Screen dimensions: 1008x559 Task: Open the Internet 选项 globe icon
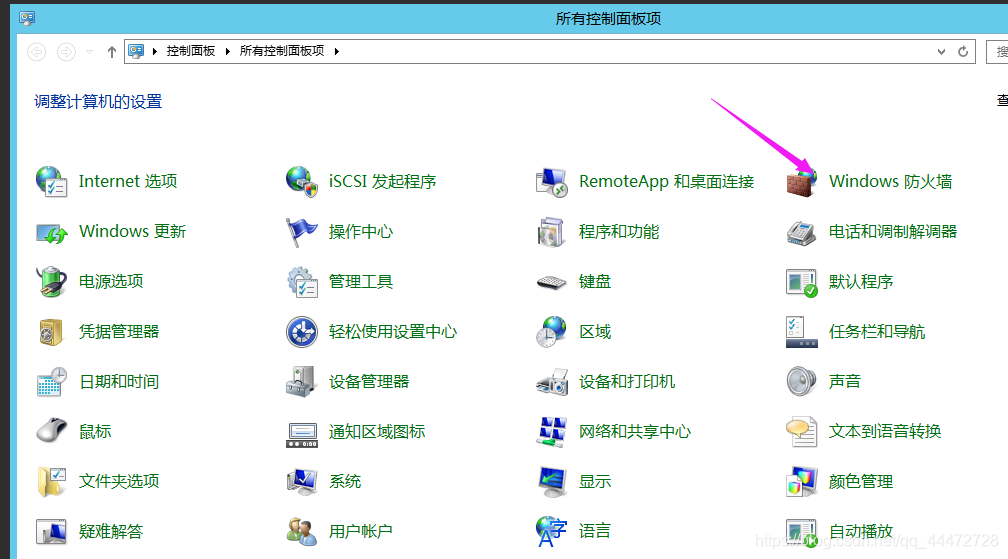pyautogui.click(x=51, y=182)
